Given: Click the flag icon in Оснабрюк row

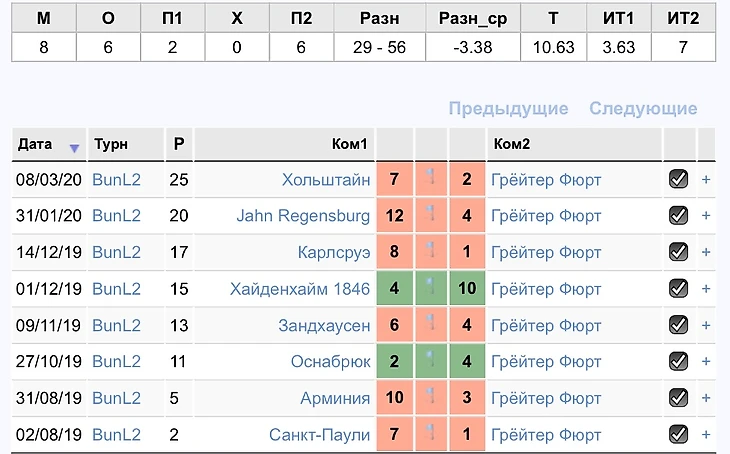Looking at the screenshot, I should click(431, 359).
